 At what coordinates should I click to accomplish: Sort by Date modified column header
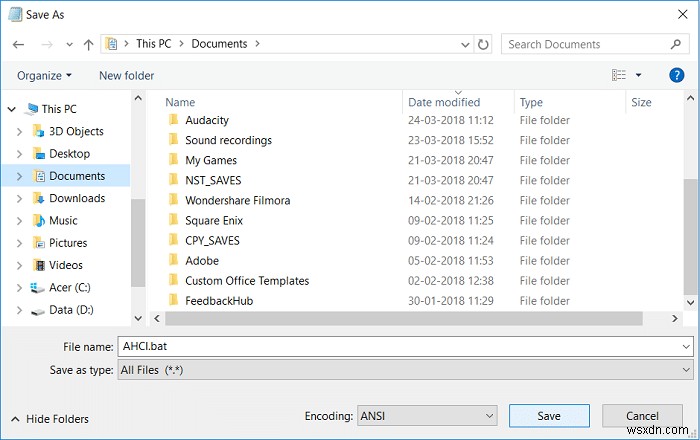pos(444,102)
